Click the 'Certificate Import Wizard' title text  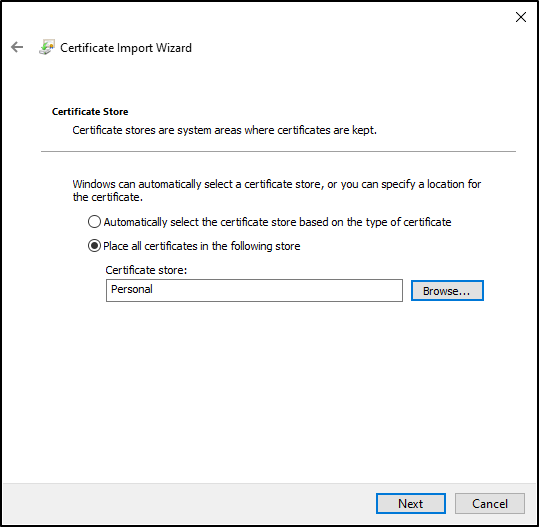pyautogui.click(x=126, y=48)
